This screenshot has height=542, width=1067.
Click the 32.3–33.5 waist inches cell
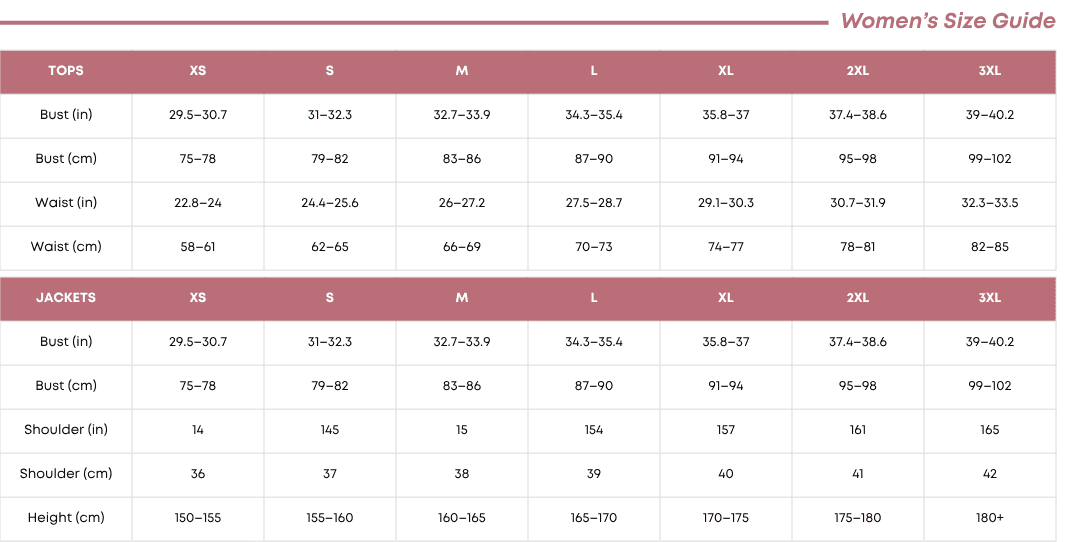[x=990, y=203]
